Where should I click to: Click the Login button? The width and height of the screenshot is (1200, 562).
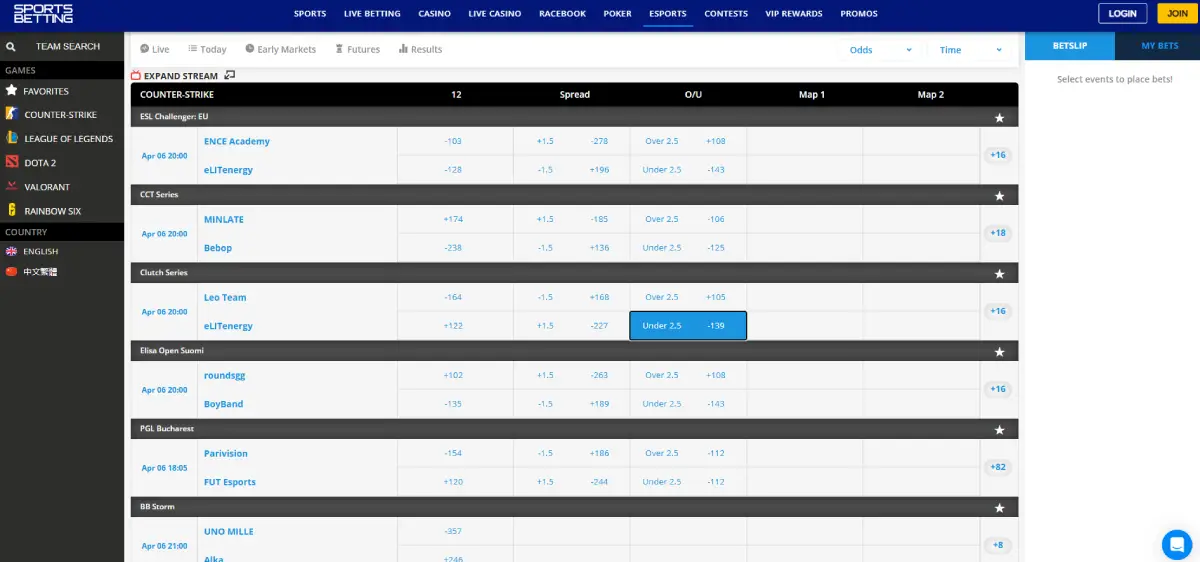coord(1123,13)
